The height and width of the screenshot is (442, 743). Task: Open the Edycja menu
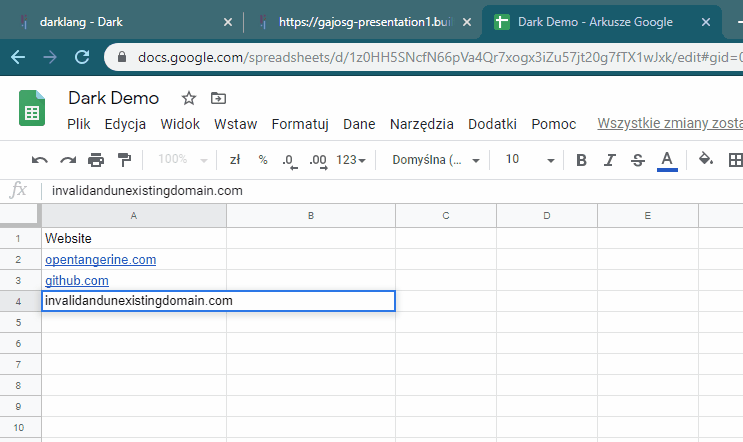click(x=125, y=124)
